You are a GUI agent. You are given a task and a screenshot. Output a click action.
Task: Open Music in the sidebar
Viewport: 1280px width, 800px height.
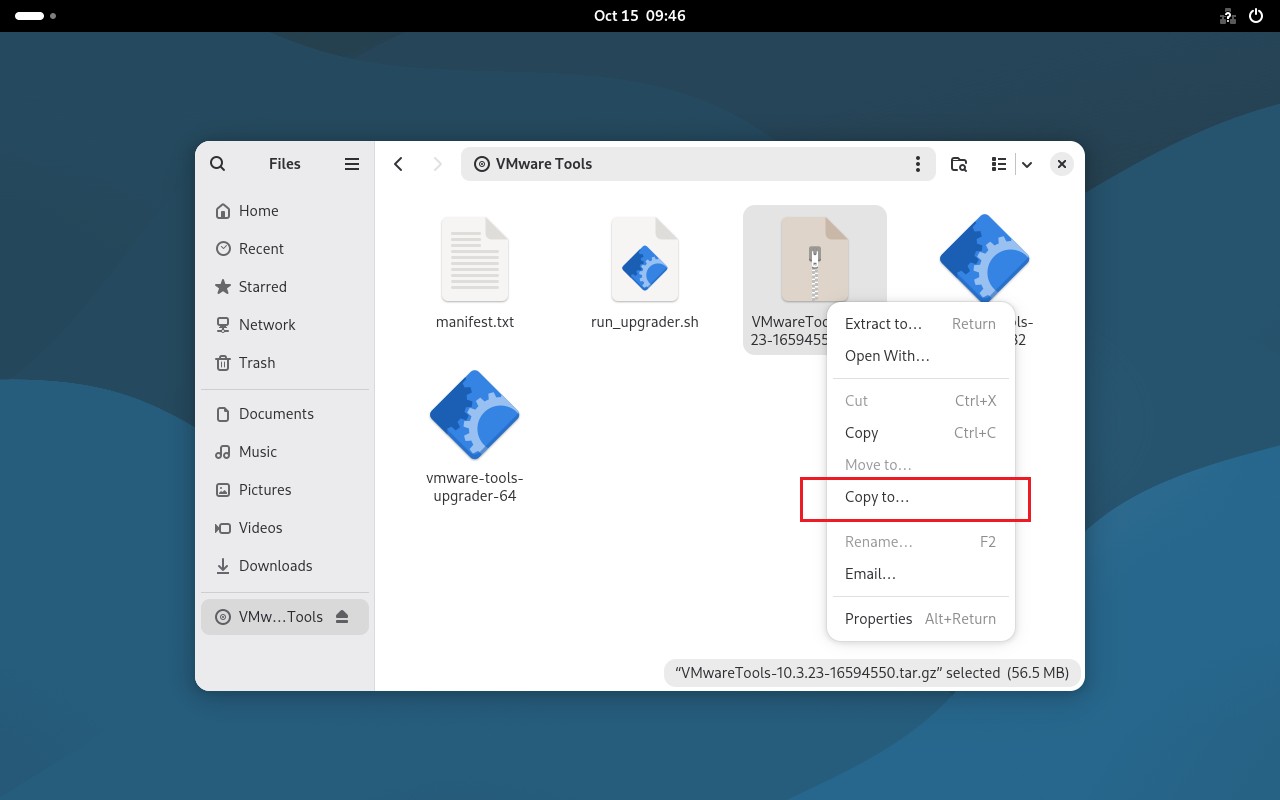pyautogui.click(x=285, y=452)
